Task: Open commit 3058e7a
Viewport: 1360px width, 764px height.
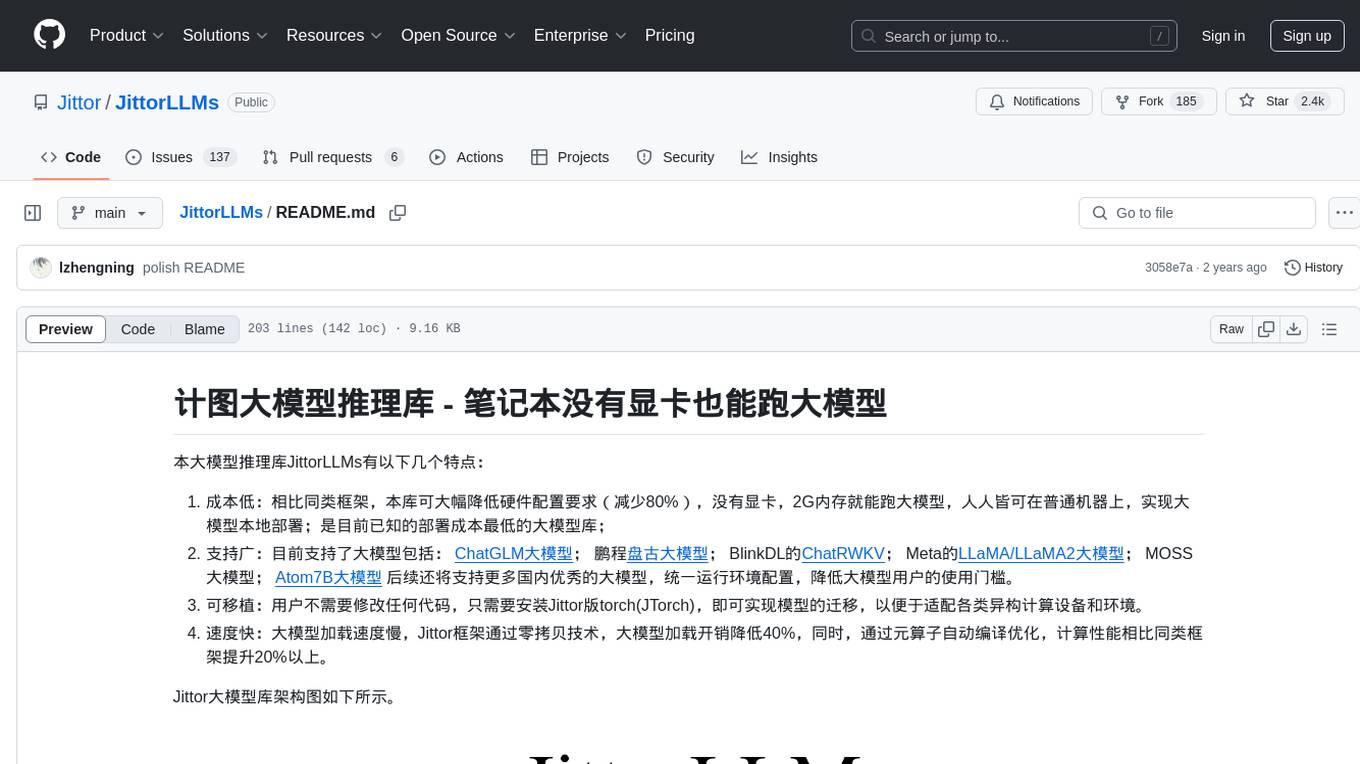Action: 1168,268
